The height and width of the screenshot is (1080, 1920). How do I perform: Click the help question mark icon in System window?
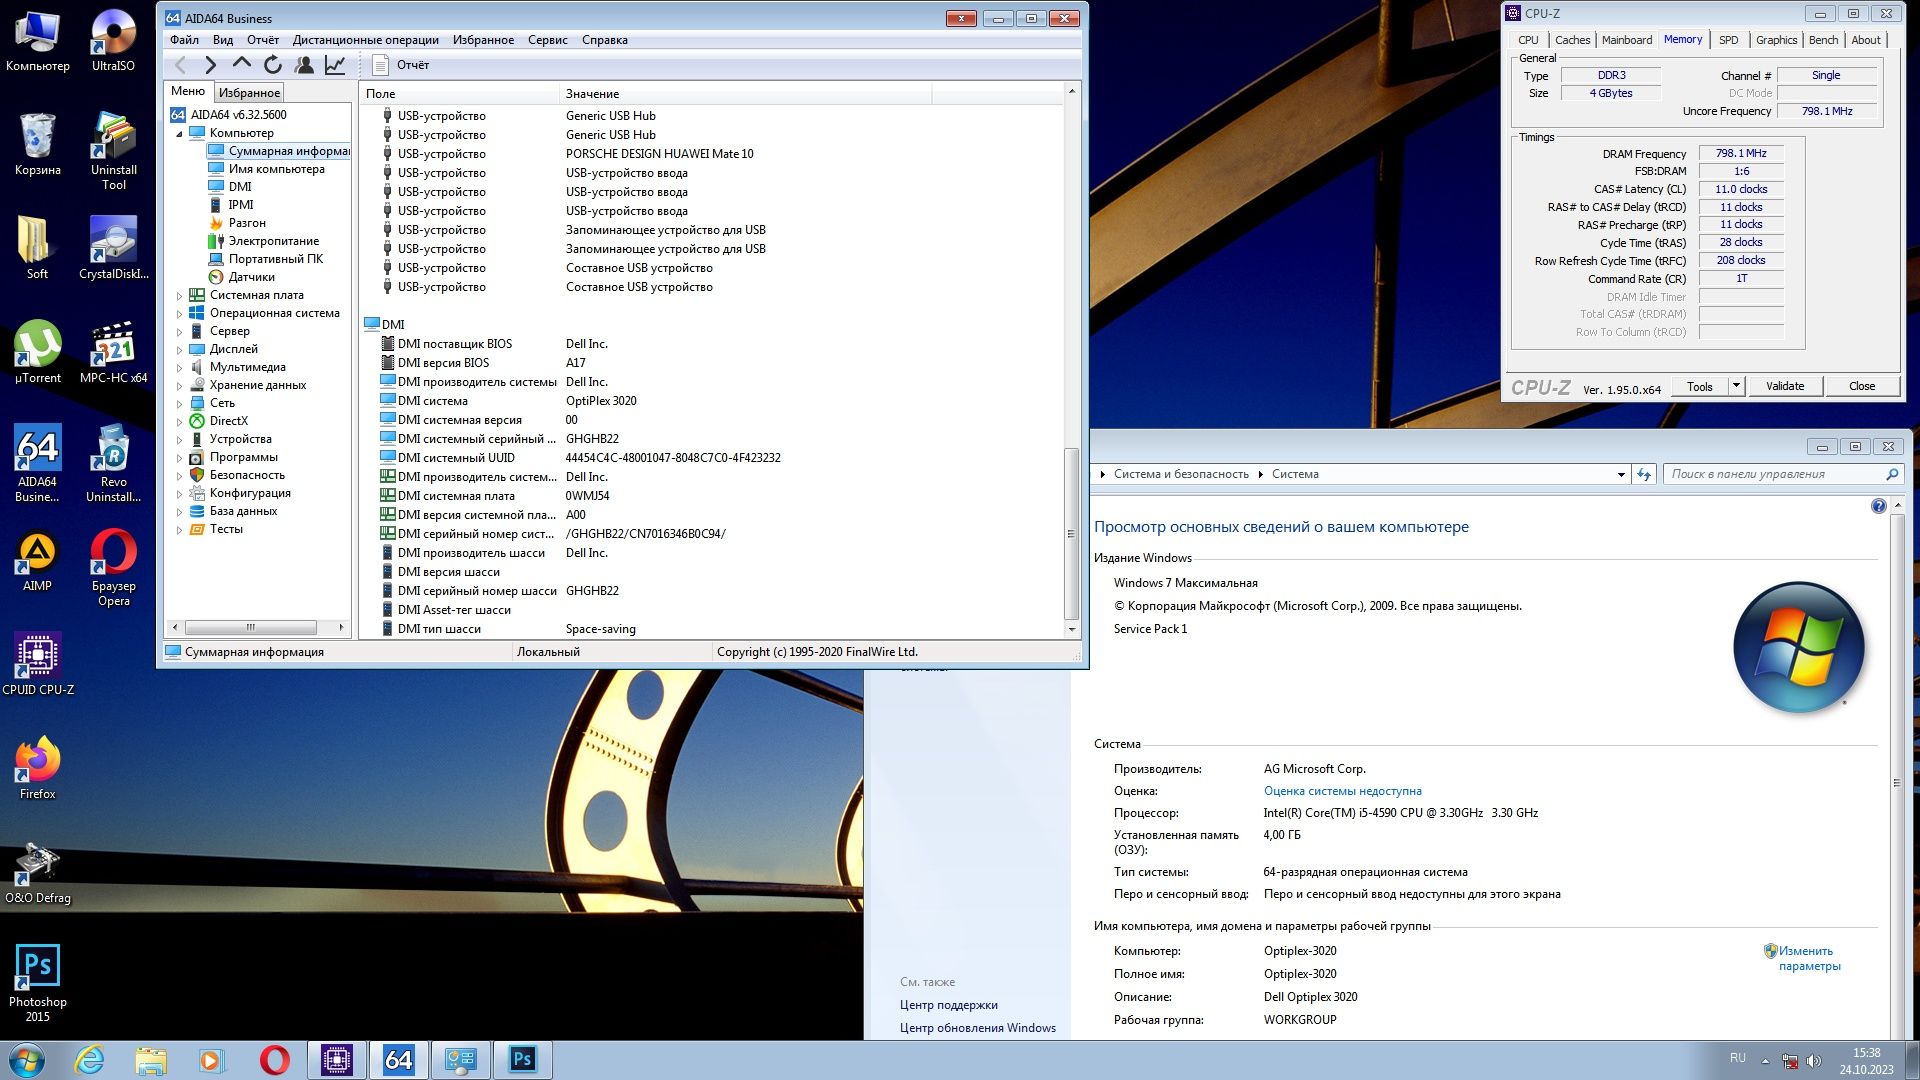click(1878, 506)
